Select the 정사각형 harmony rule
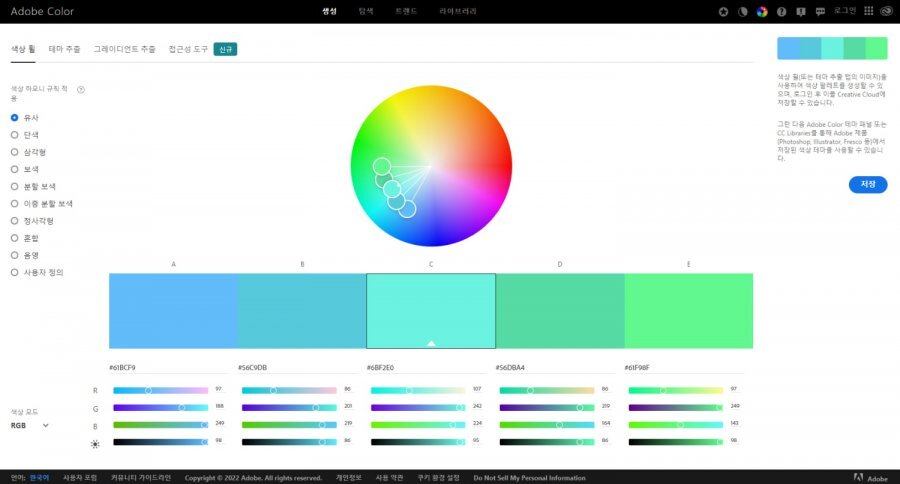Image resolution: width=900 pixels, height=484 pixels. pos(32,221)
